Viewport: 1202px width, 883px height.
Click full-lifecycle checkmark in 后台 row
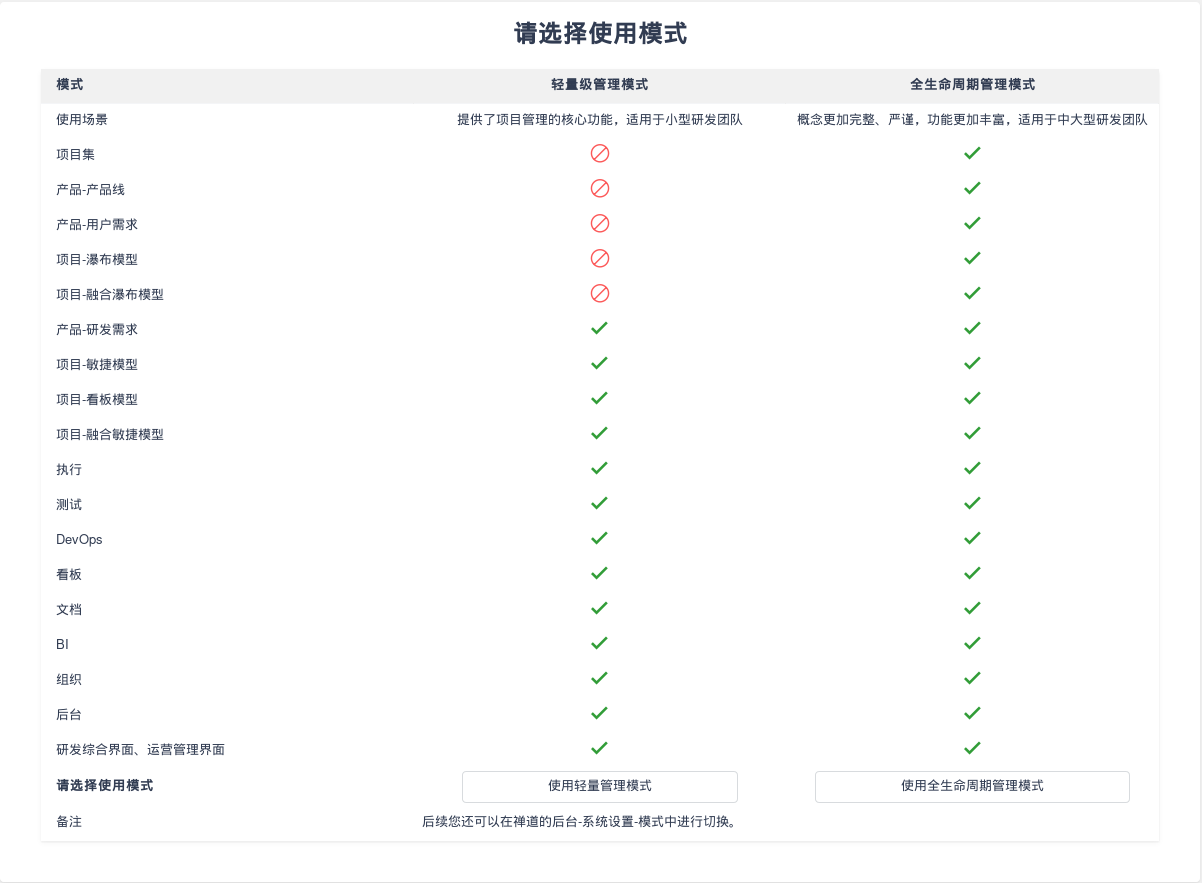(972, 713)
